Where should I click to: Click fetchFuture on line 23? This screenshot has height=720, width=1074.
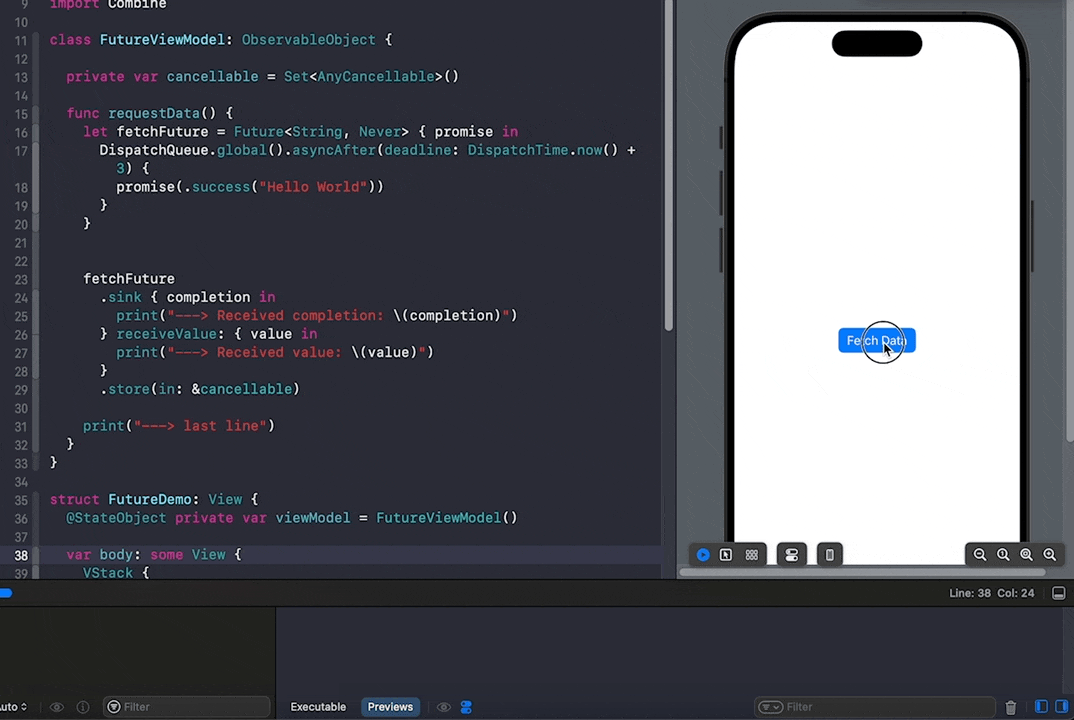129,279
